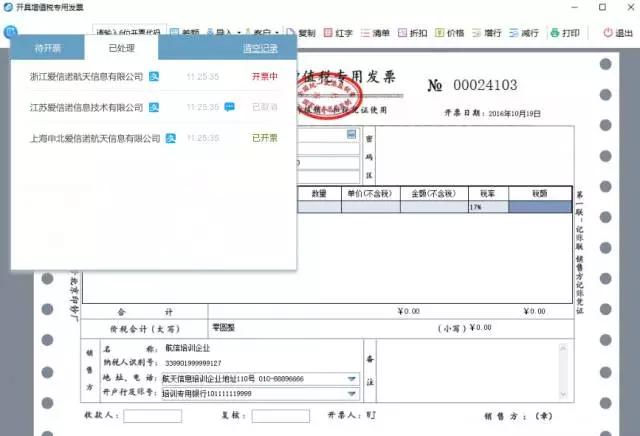Screen dimensions: 640x436
Task: Click the highlighted 税额 cell in first row
Action: pyautogui.click(x=540, y=207)
